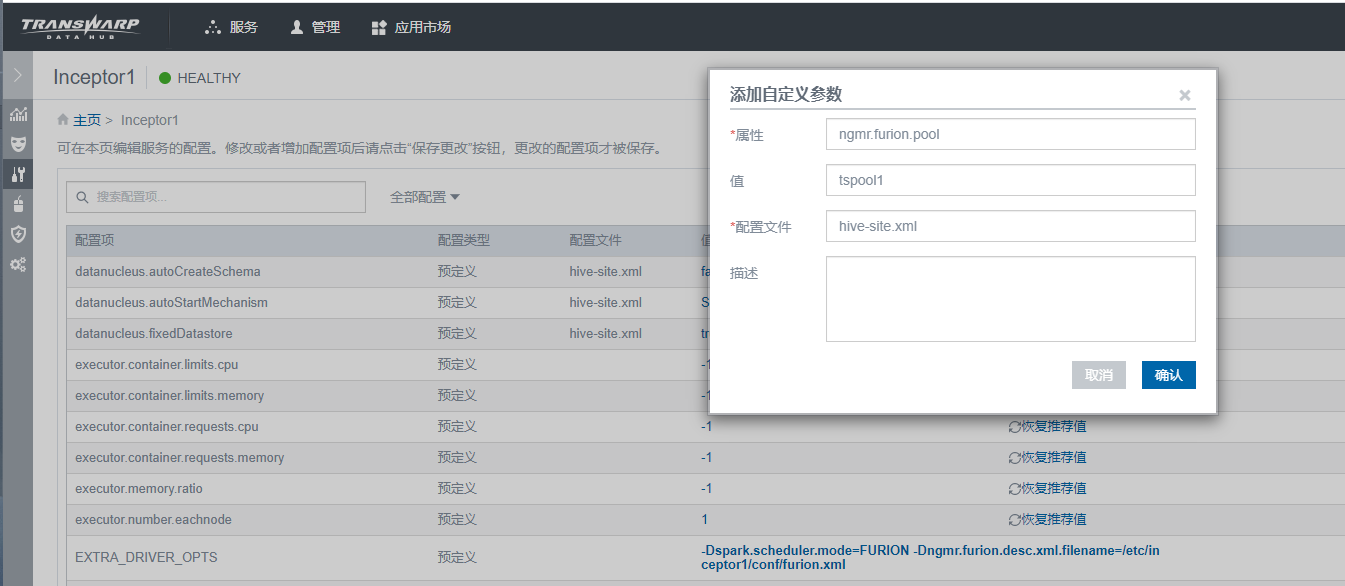Expand the collapsed sidebar panel arrow

coord(16,74)
